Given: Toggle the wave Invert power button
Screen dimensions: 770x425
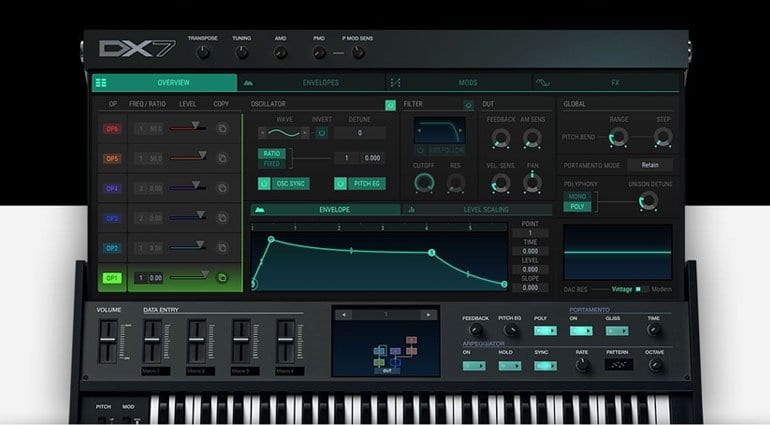Looking at the screenshot, I should (x=322, y=133).
